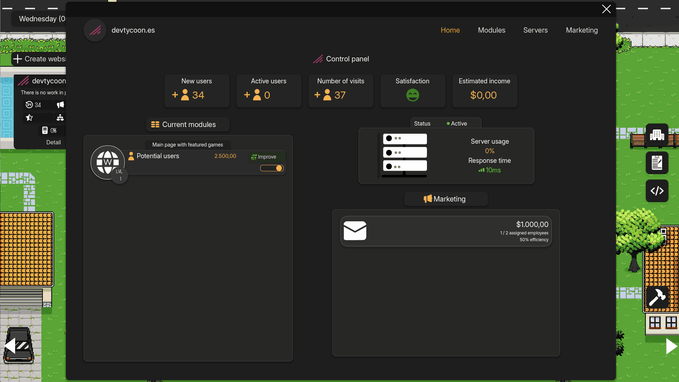Click the email marketing envelope icon
Viewport: 679px width, 382px height.
click(x=355, y=231)
